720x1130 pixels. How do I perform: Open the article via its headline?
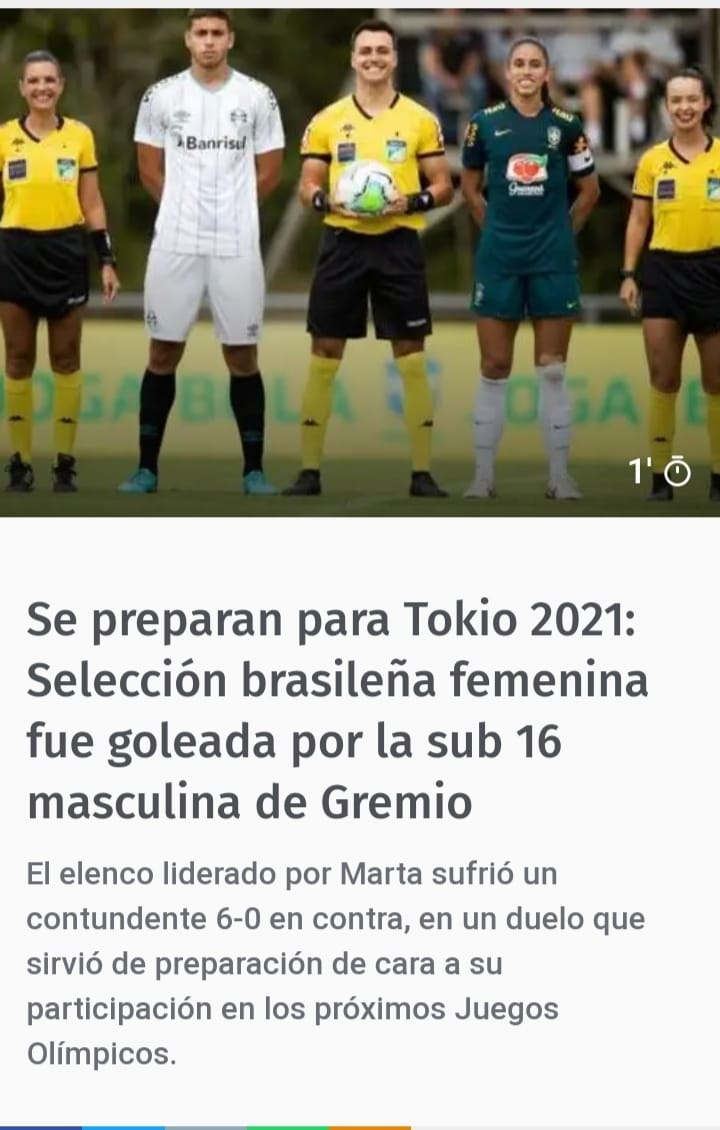337,711
